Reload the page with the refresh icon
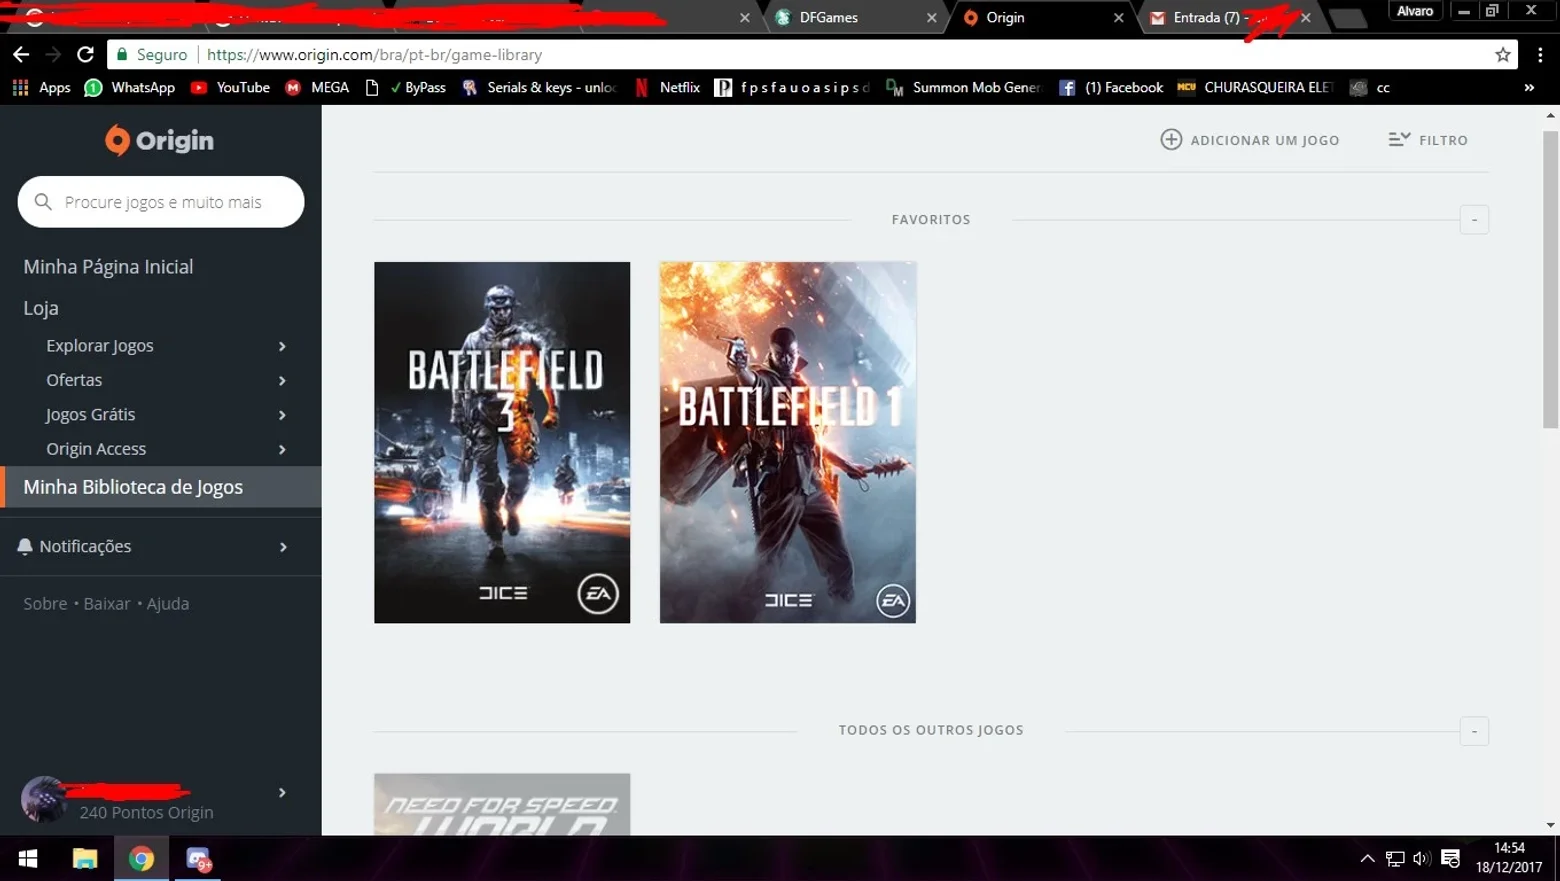 tap(86, 55)
